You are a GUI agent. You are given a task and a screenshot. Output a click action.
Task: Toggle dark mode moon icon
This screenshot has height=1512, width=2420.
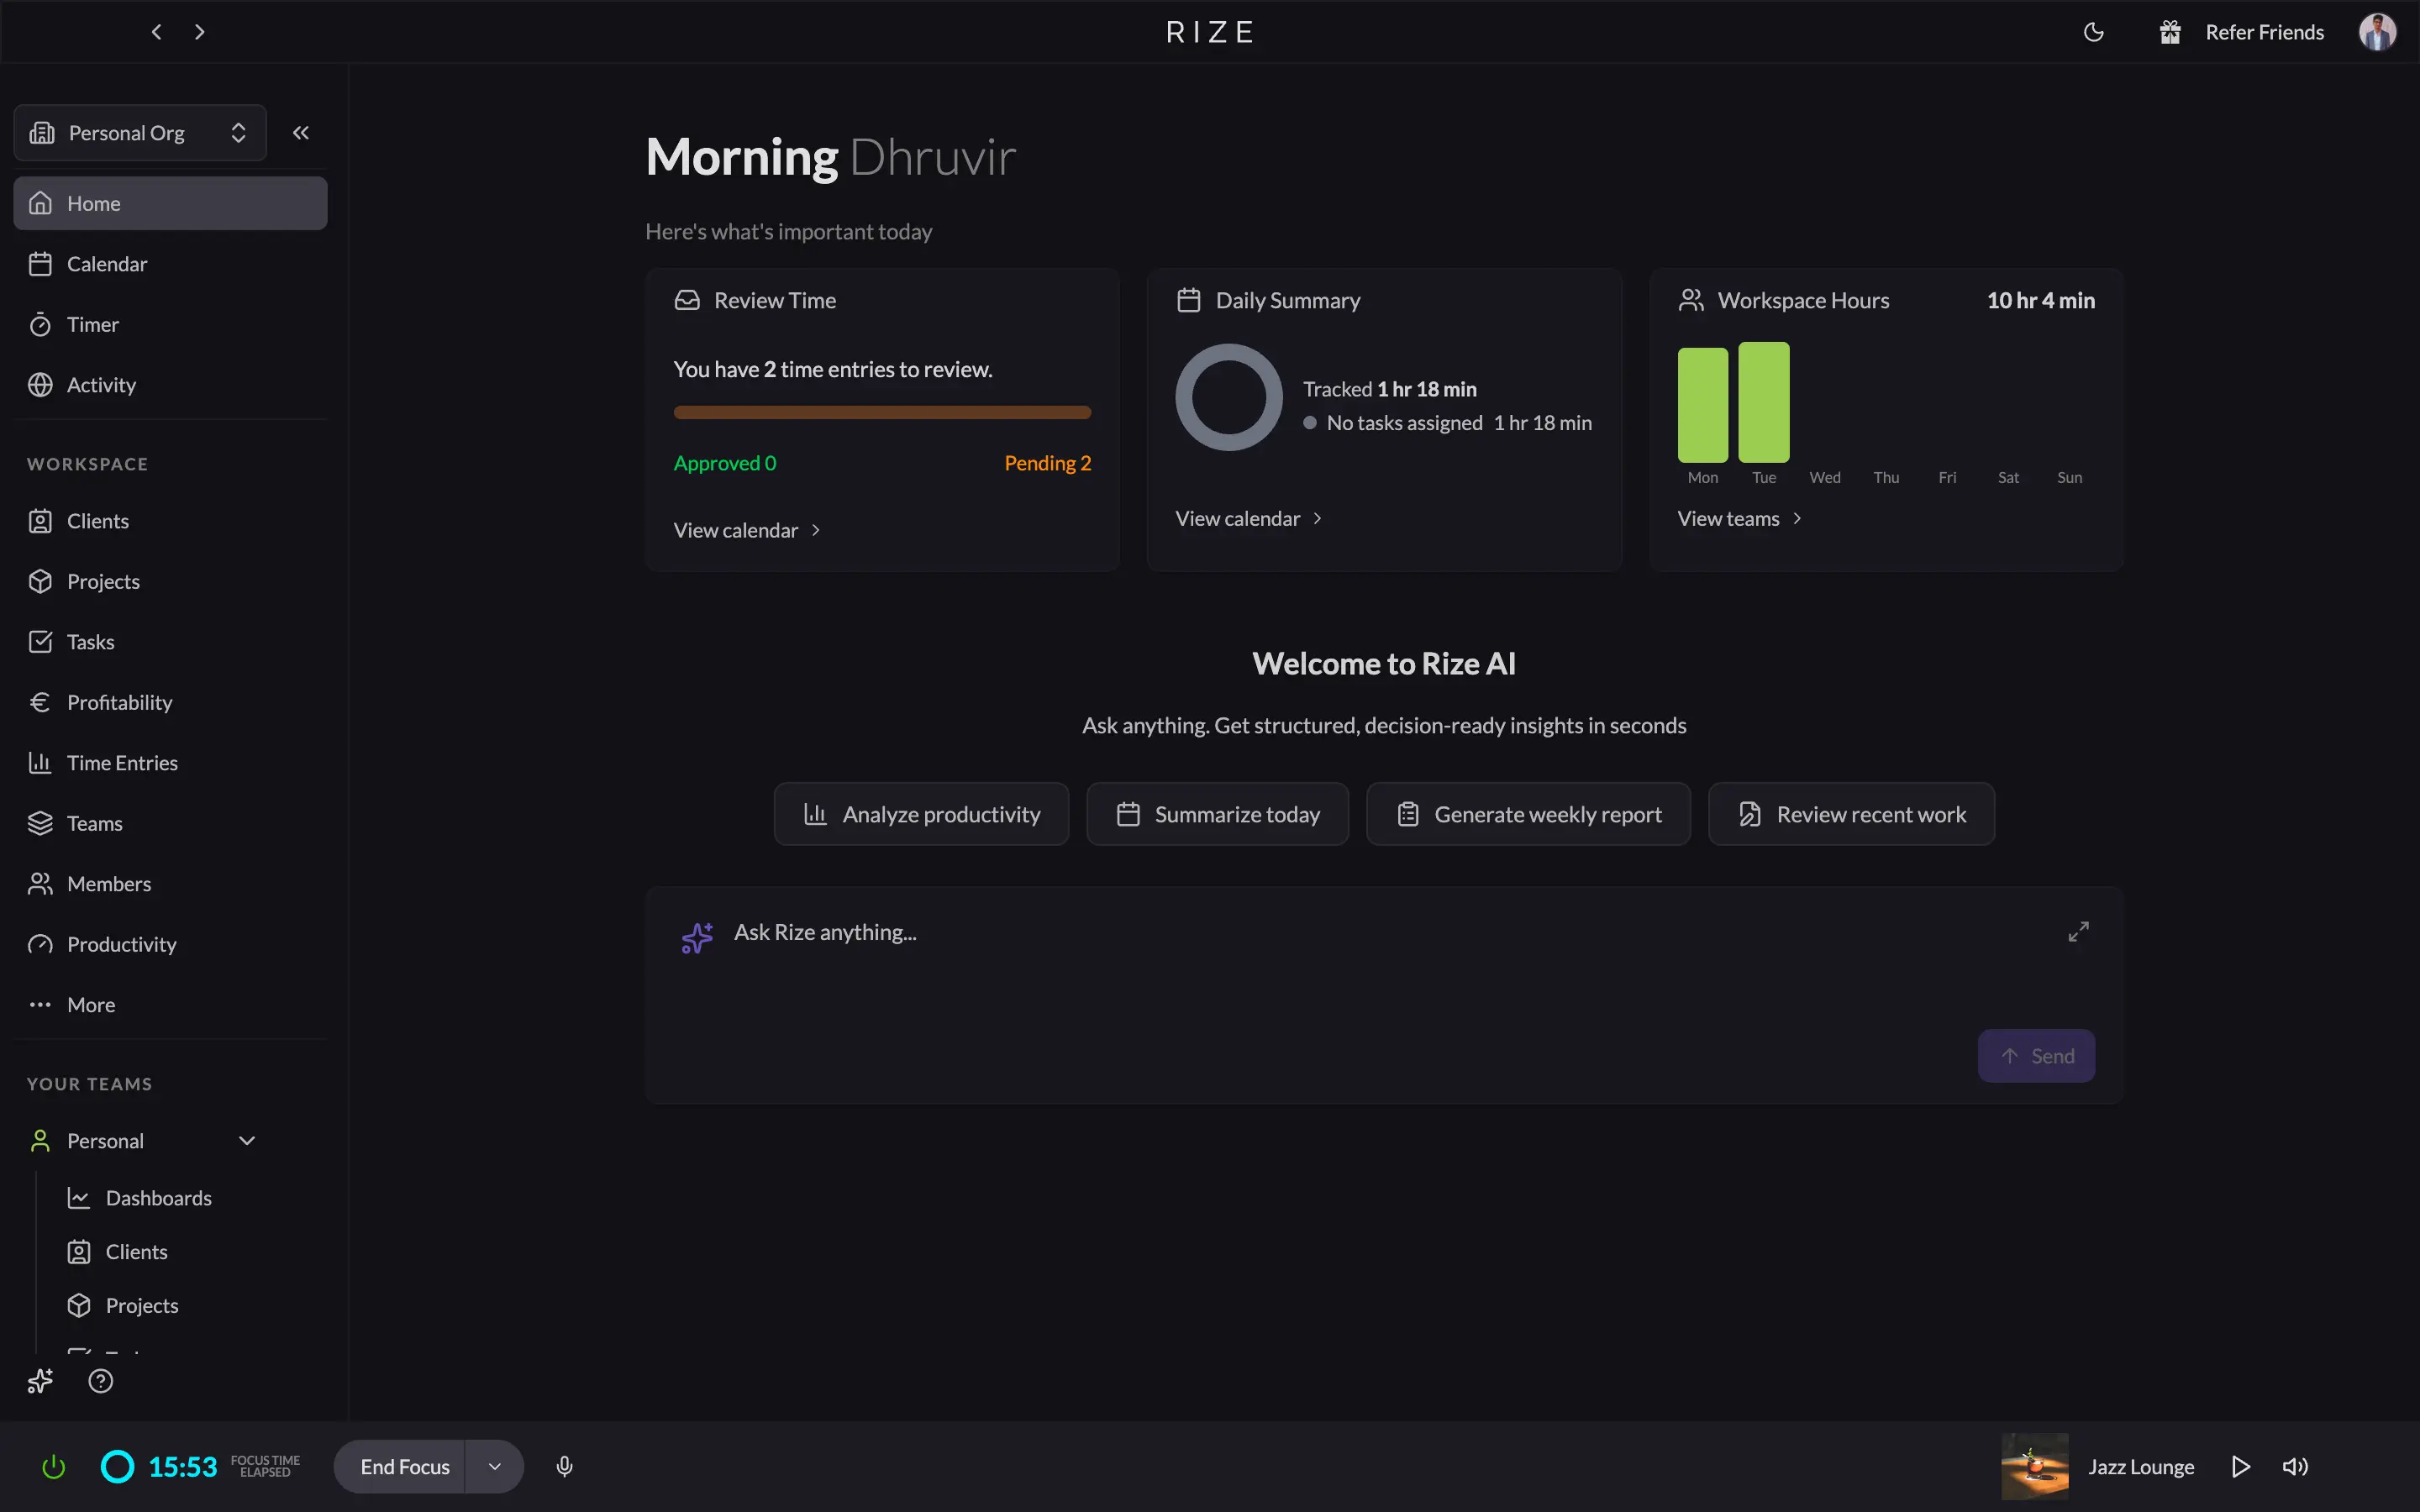point(2093,32)
